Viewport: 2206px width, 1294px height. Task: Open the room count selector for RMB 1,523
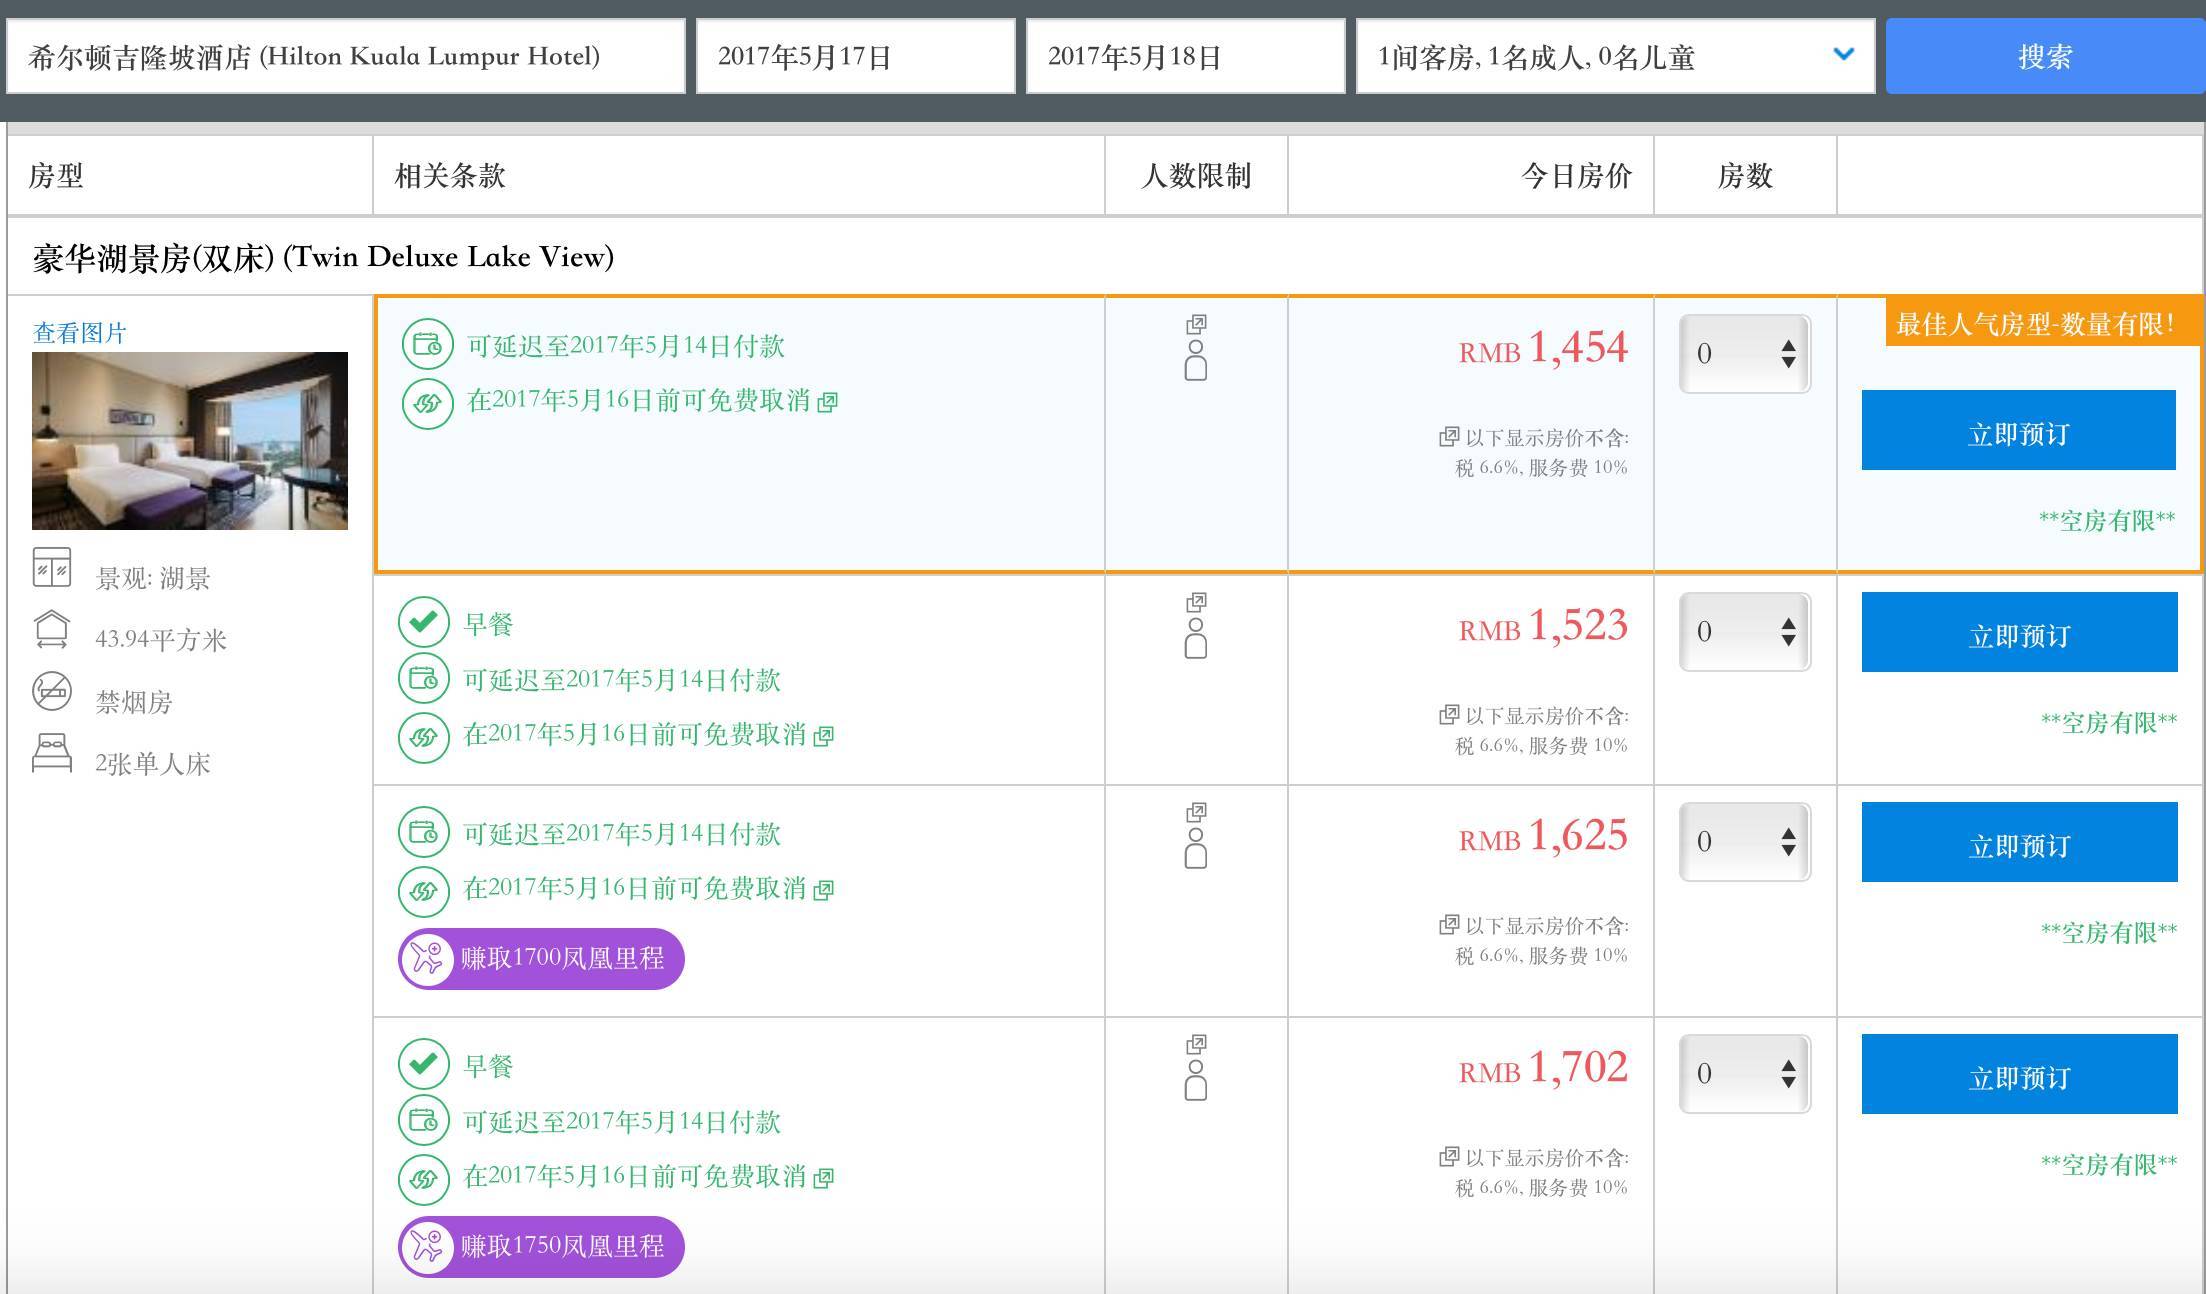pyautogui.click(x=1745, y=632)
